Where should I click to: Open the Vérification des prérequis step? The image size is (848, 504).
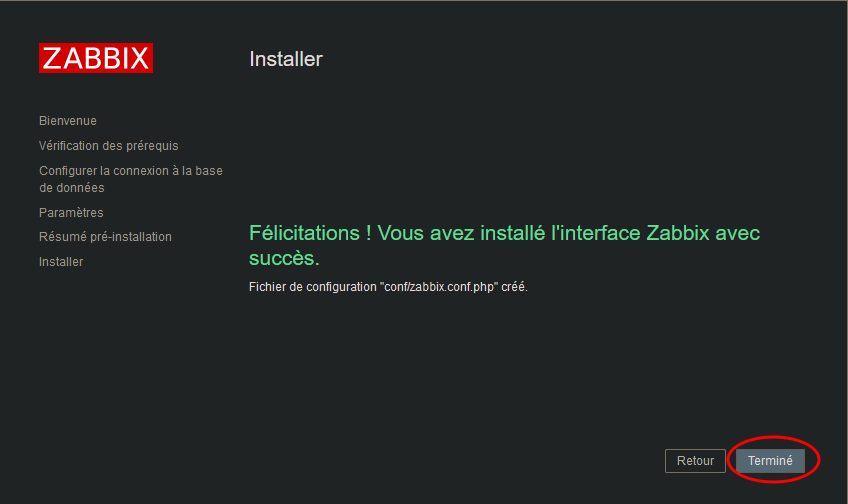point(108,146)
